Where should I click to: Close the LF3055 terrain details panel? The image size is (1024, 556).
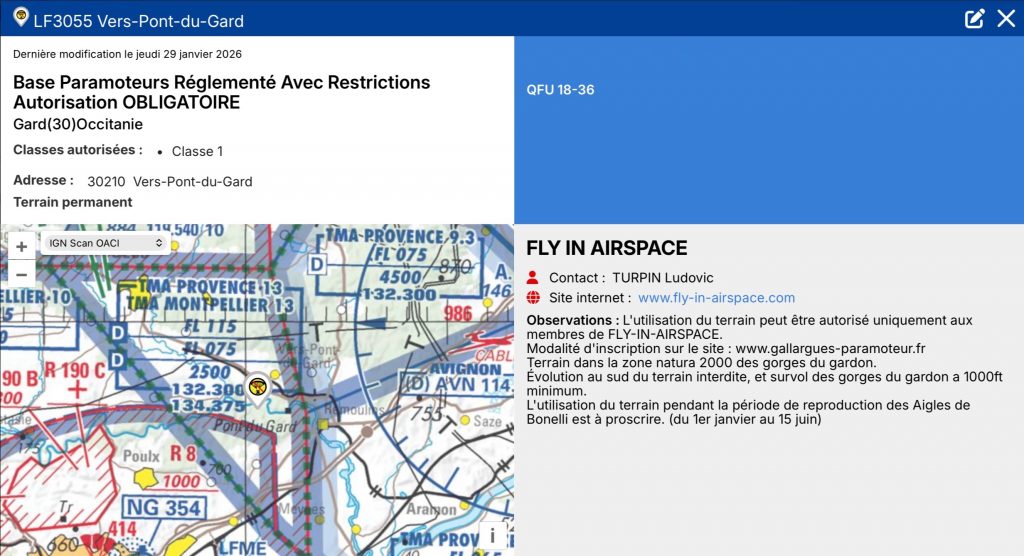point(1006,18)
